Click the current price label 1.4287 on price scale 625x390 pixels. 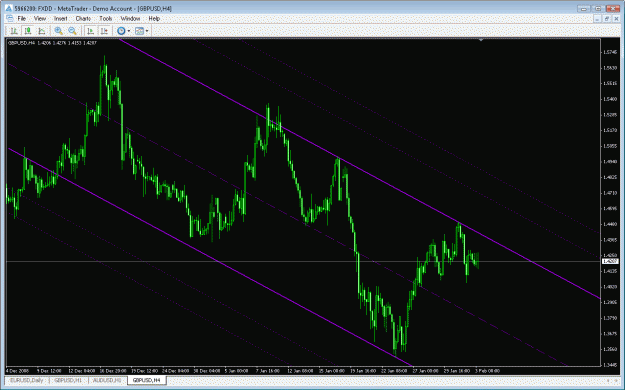pos(610,261)
